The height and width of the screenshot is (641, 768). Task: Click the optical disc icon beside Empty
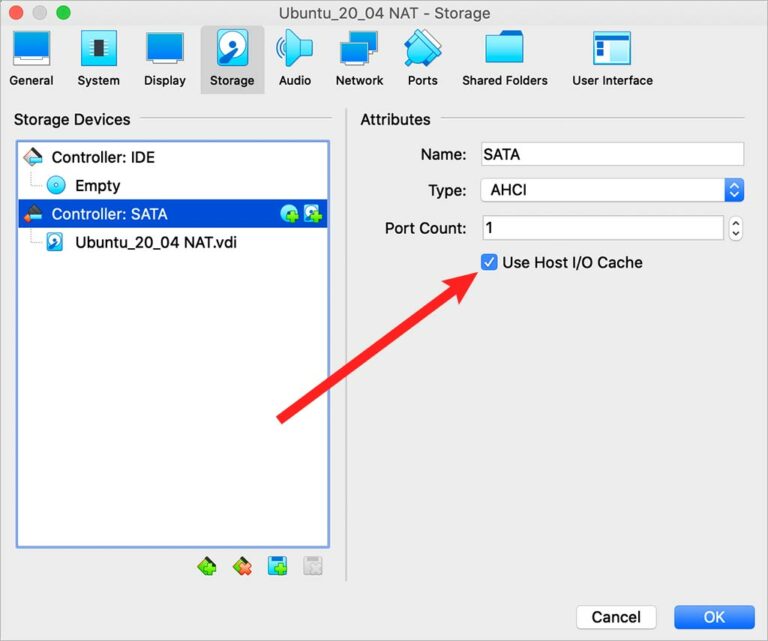[56, 185]
